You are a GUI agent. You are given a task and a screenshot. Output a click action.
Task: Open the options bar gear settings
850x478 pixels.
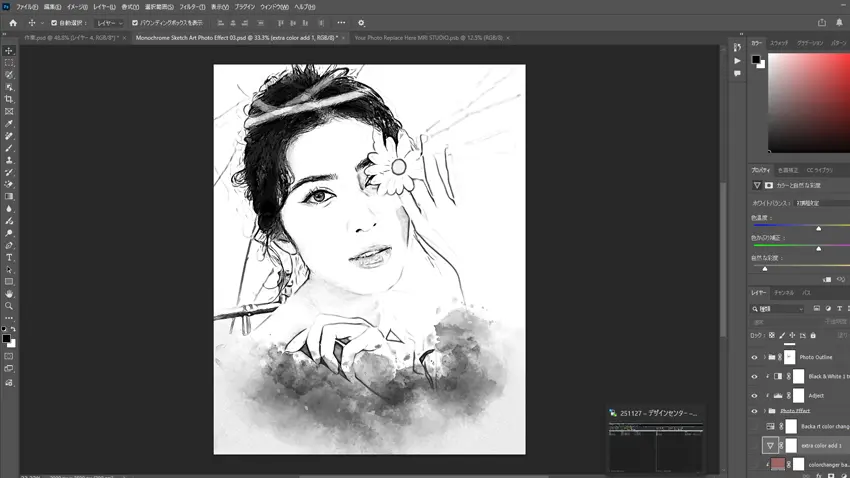click(x=361, y=23)
